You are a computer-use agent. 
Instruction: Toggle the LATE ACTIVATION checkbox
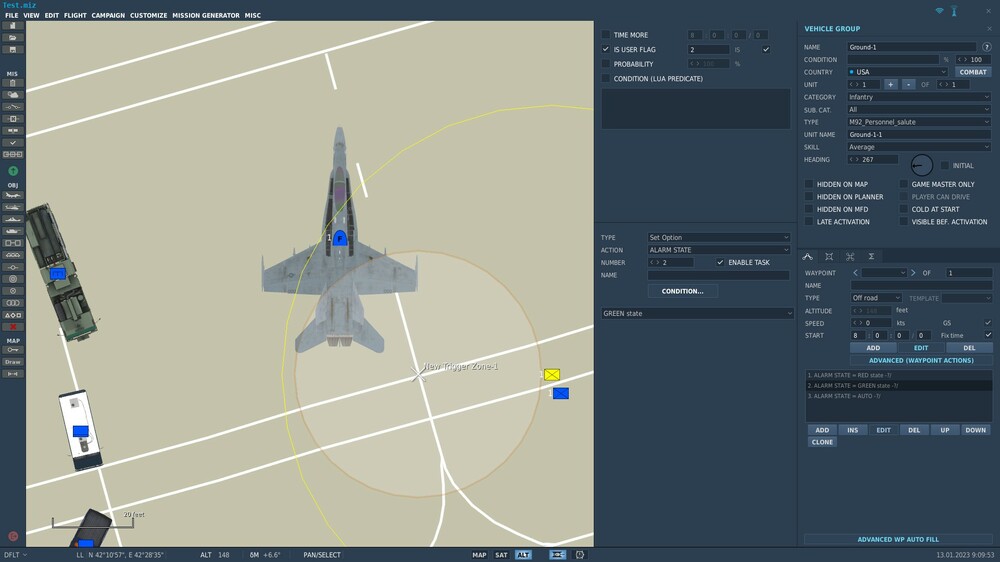pos(809,221)
